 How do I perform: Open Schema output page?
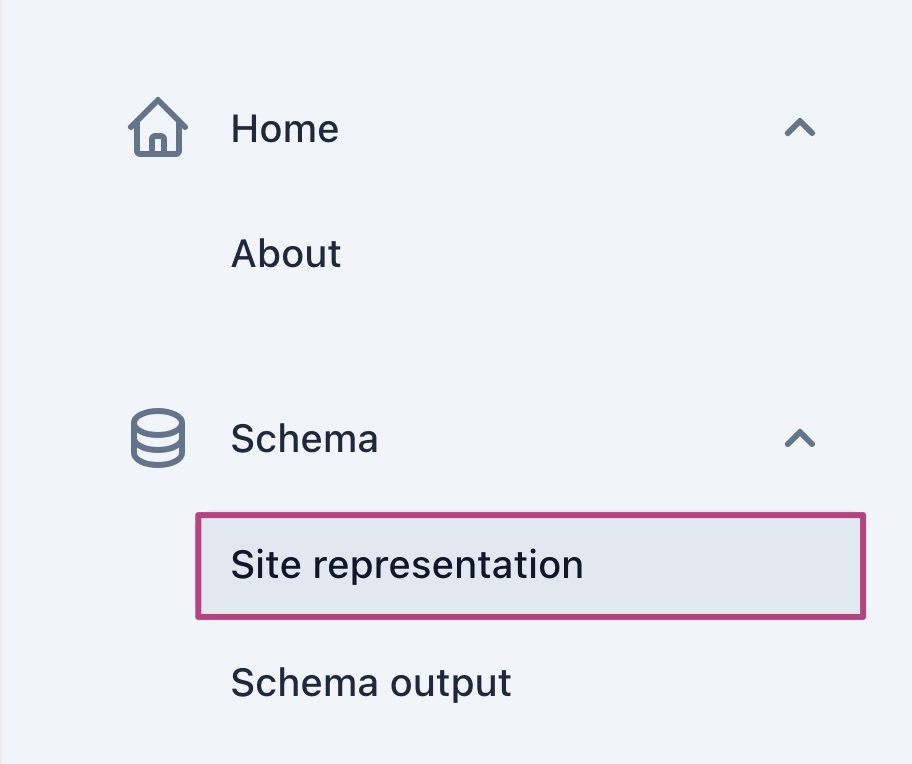[371, 683]
